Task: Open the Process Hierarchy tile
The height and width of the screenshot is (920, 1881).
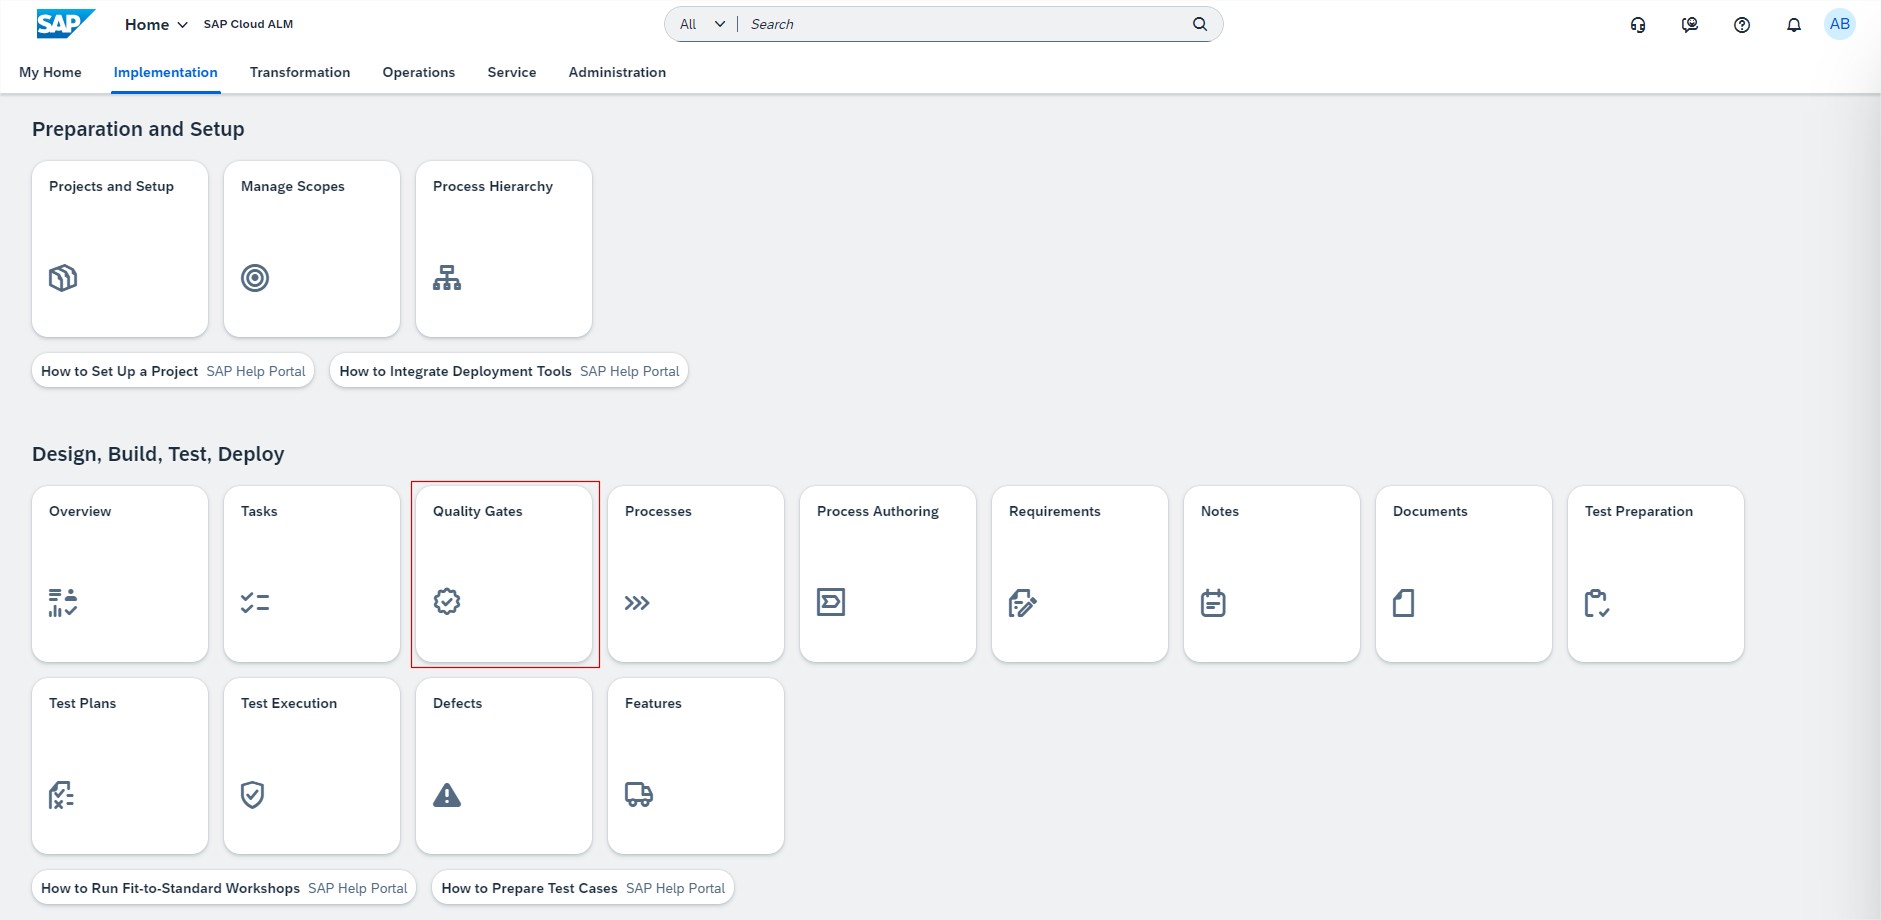Action: [503, 248]
